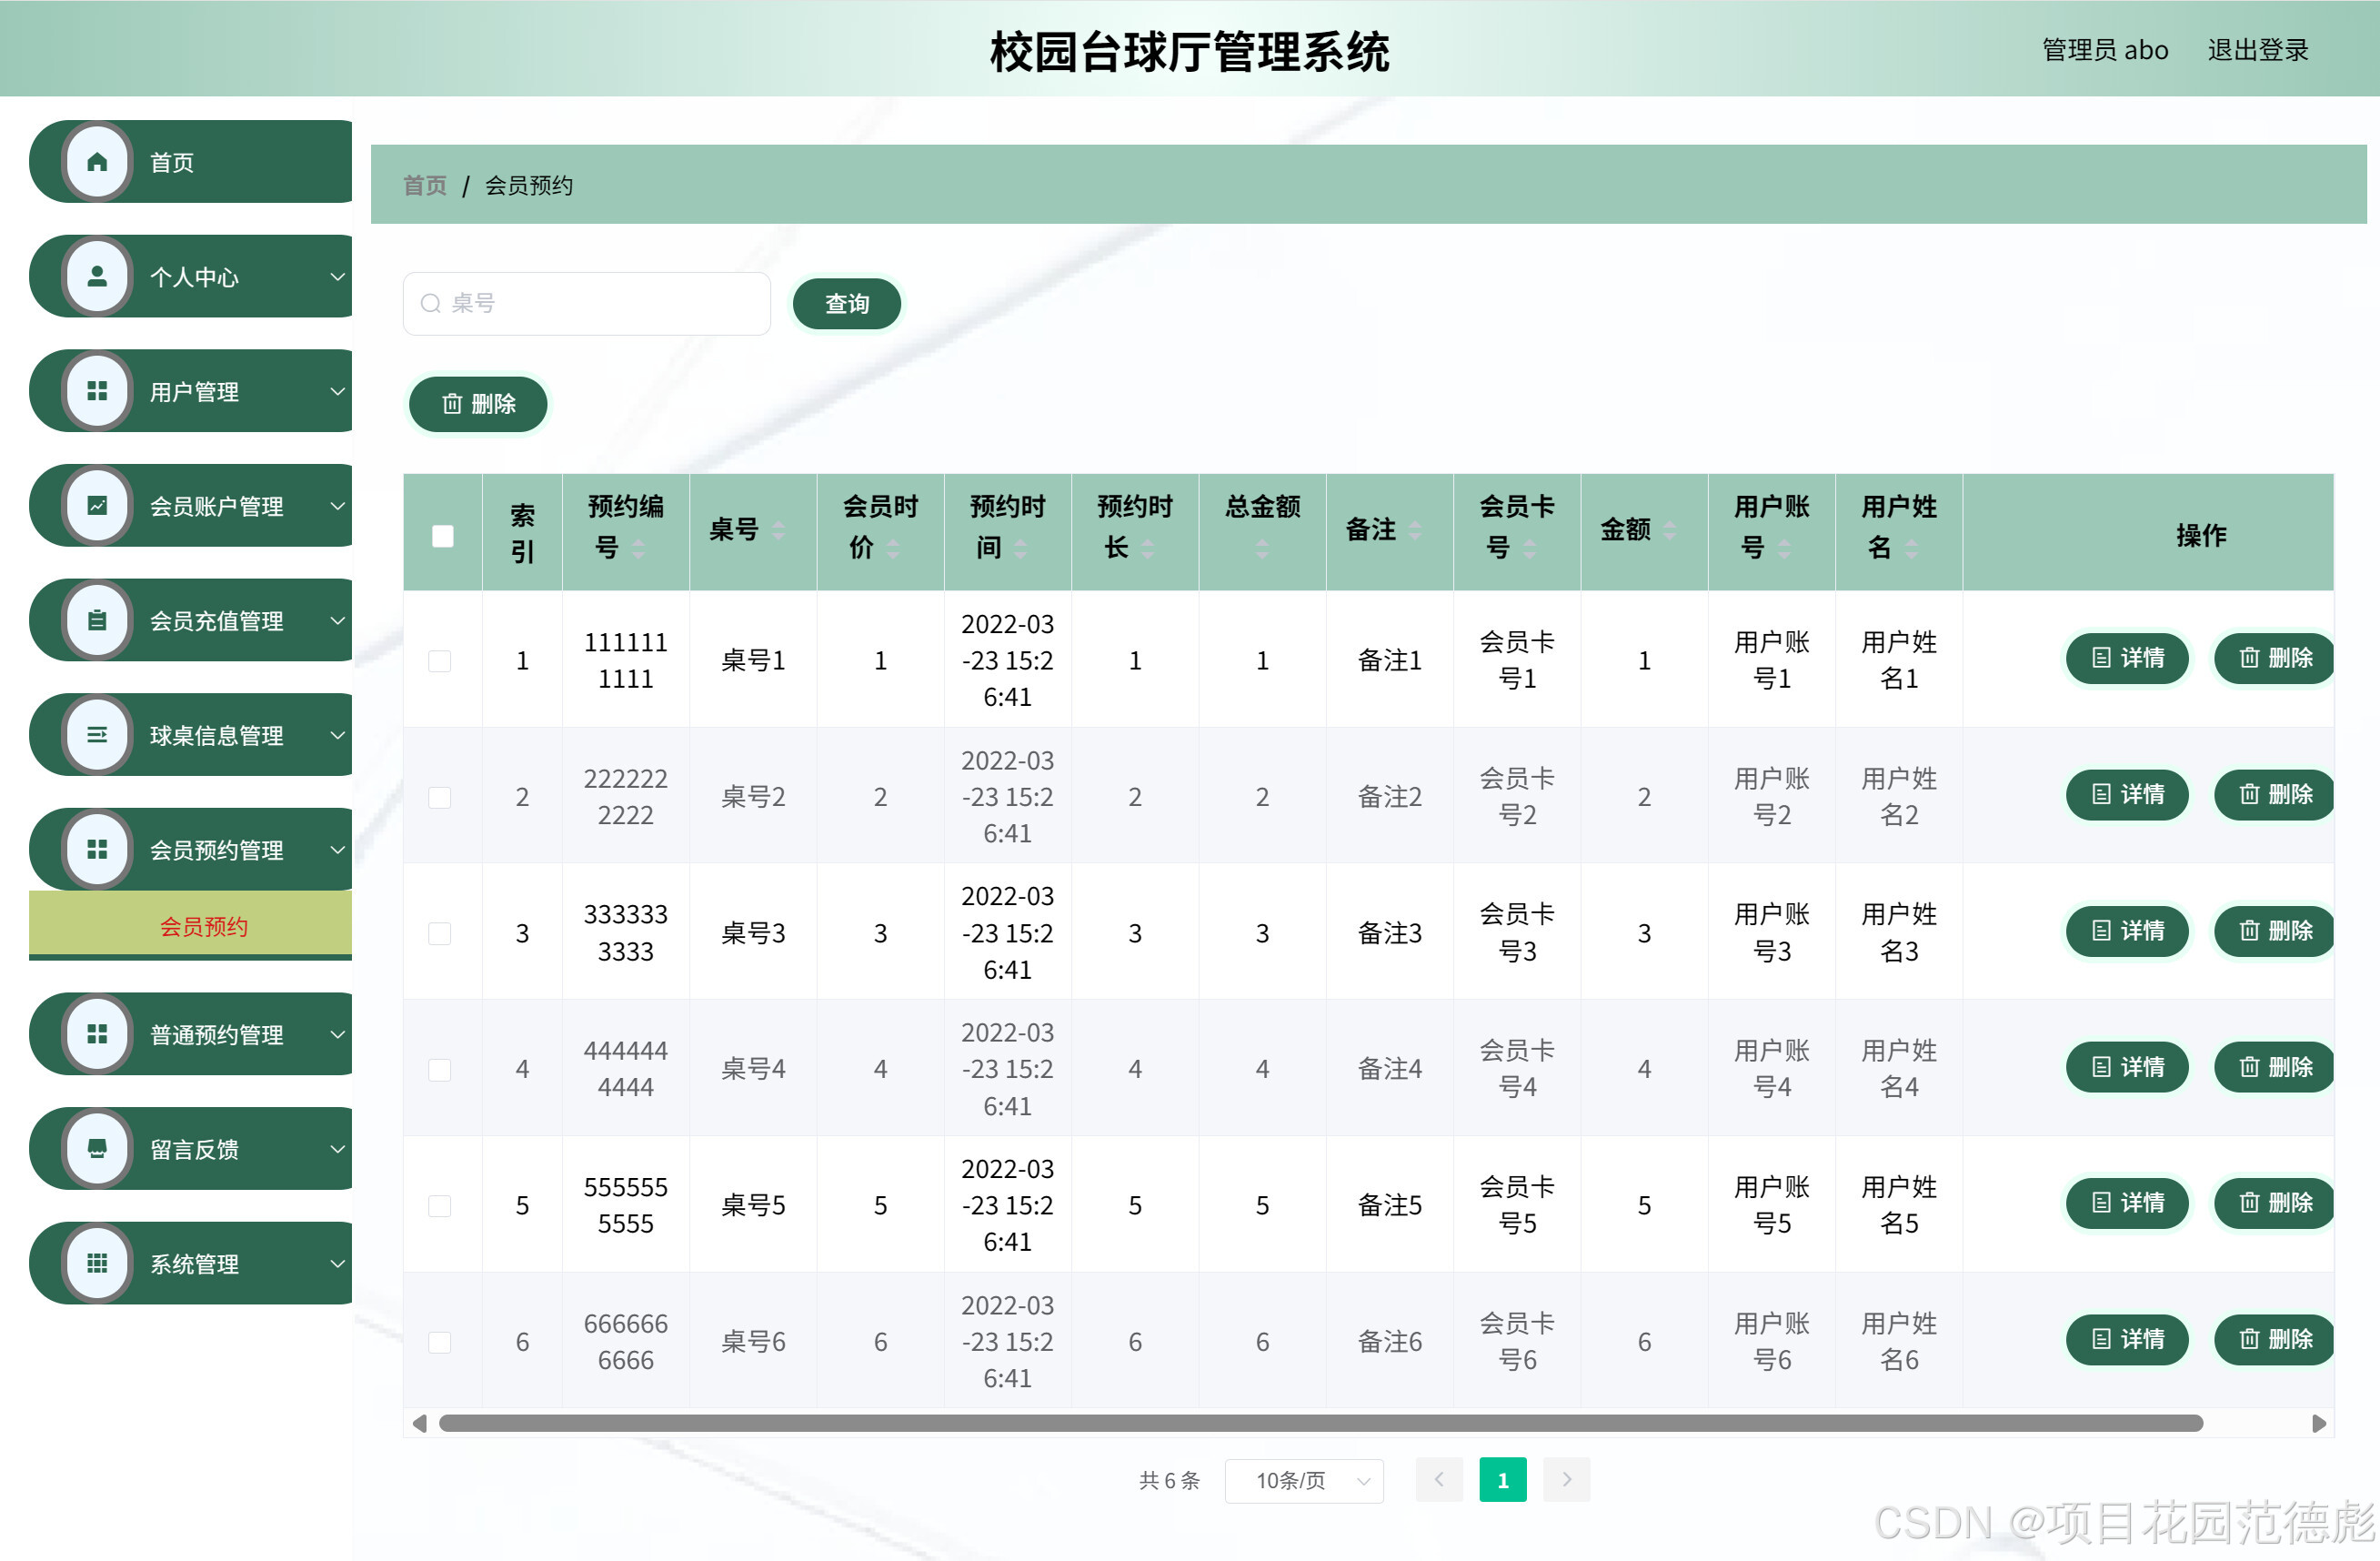Click the grid icon next to 用户管理
Image resolution: width=2380 pixels, height=1561 pixels.
[x=97, y=391]
